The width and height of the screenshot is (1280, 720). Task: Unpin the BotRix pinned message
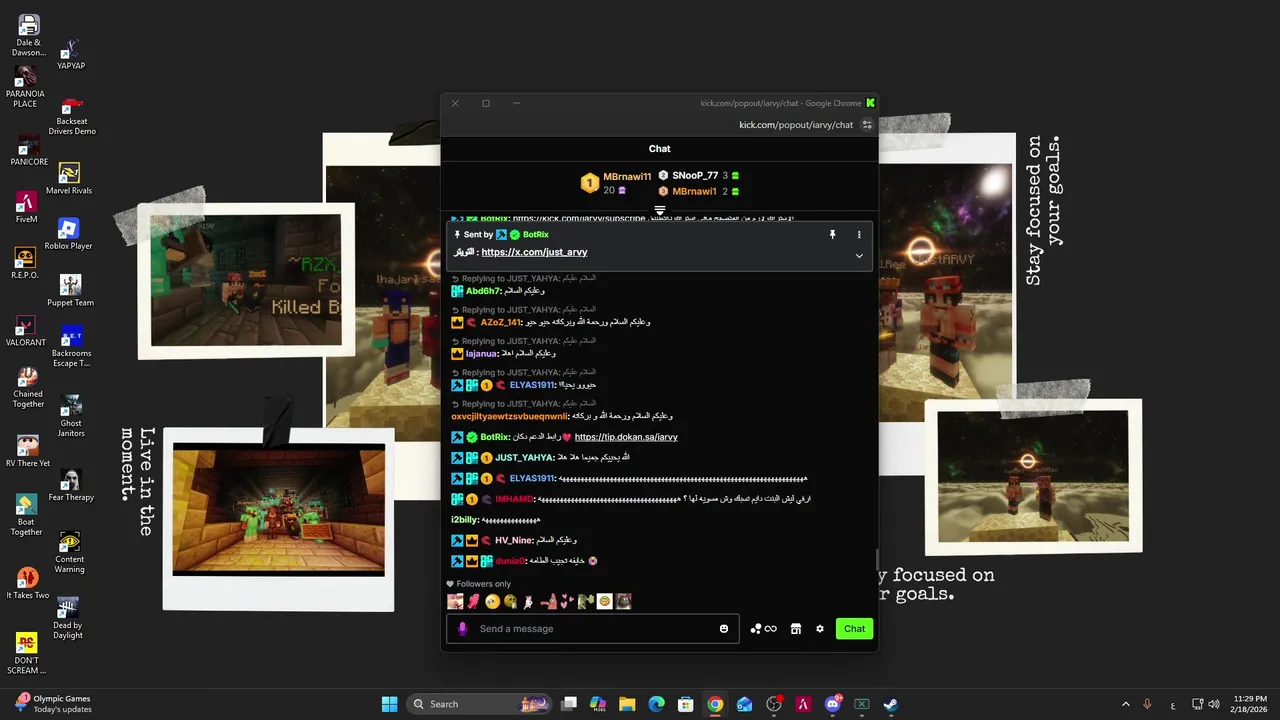tap(832, 234)
